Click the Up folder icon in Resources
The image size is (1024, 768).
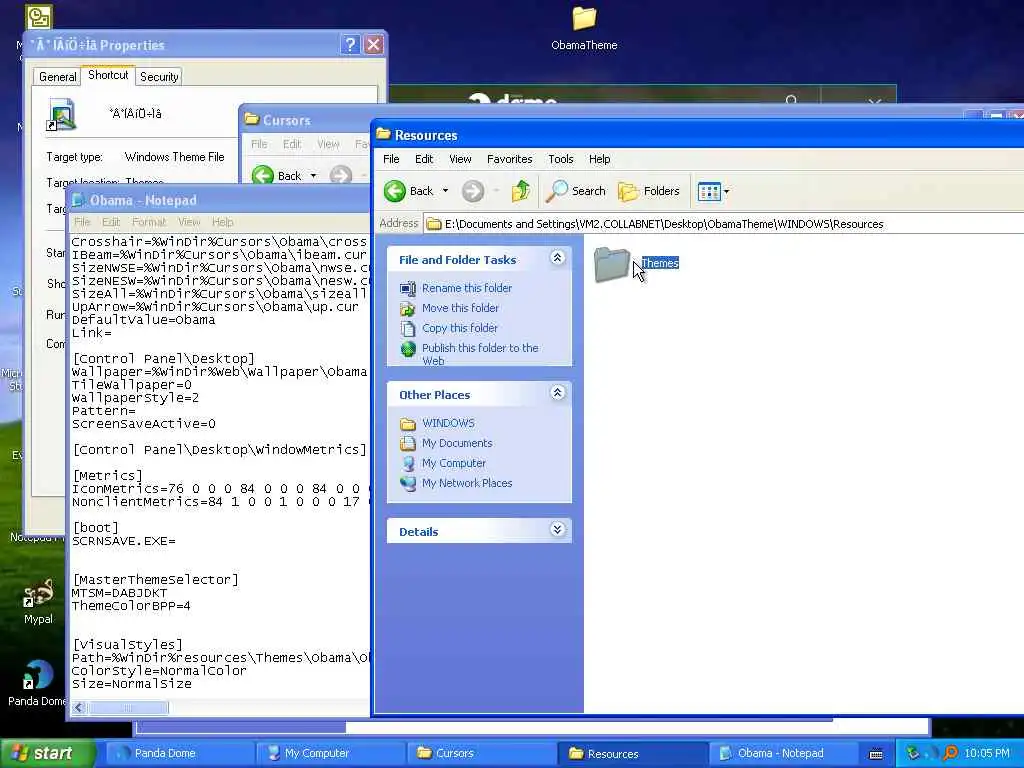[x=520, y=191]
